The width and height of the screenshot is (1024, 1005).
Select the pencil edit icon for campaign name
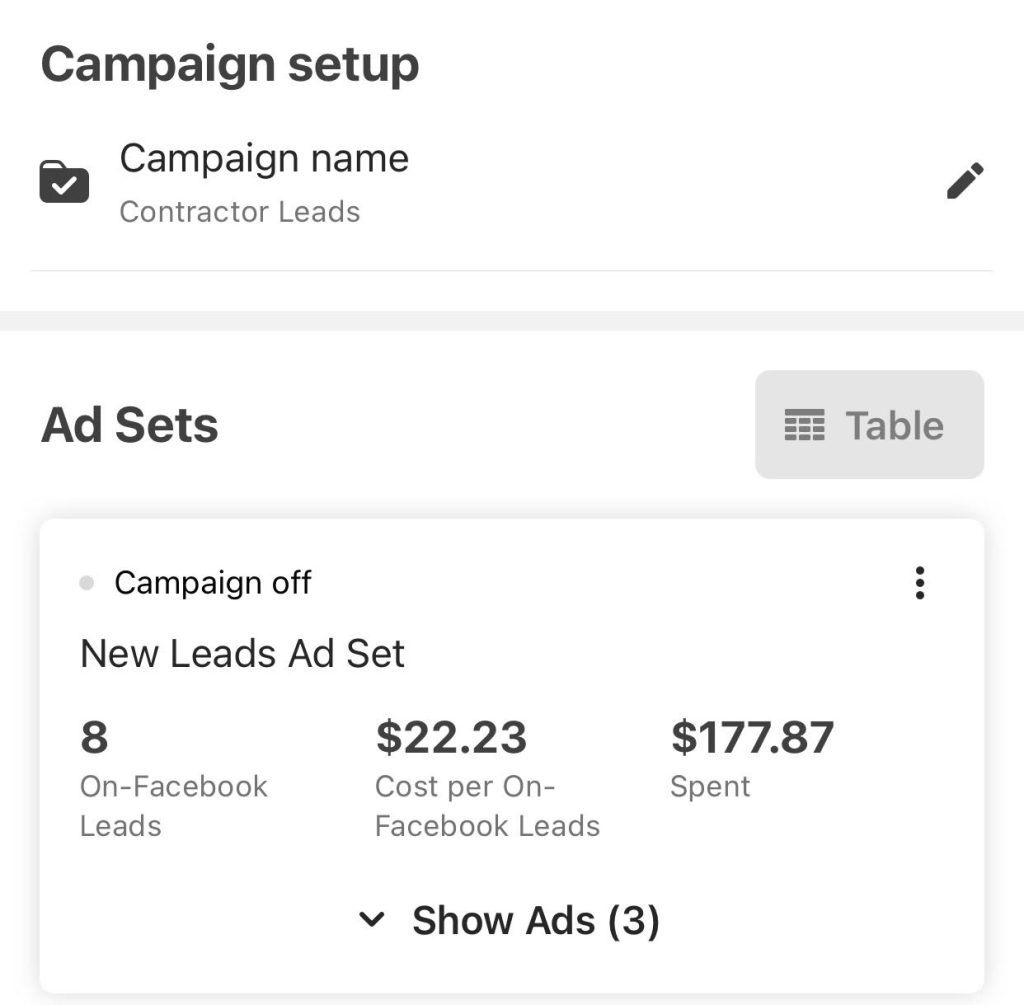(965, 181)
